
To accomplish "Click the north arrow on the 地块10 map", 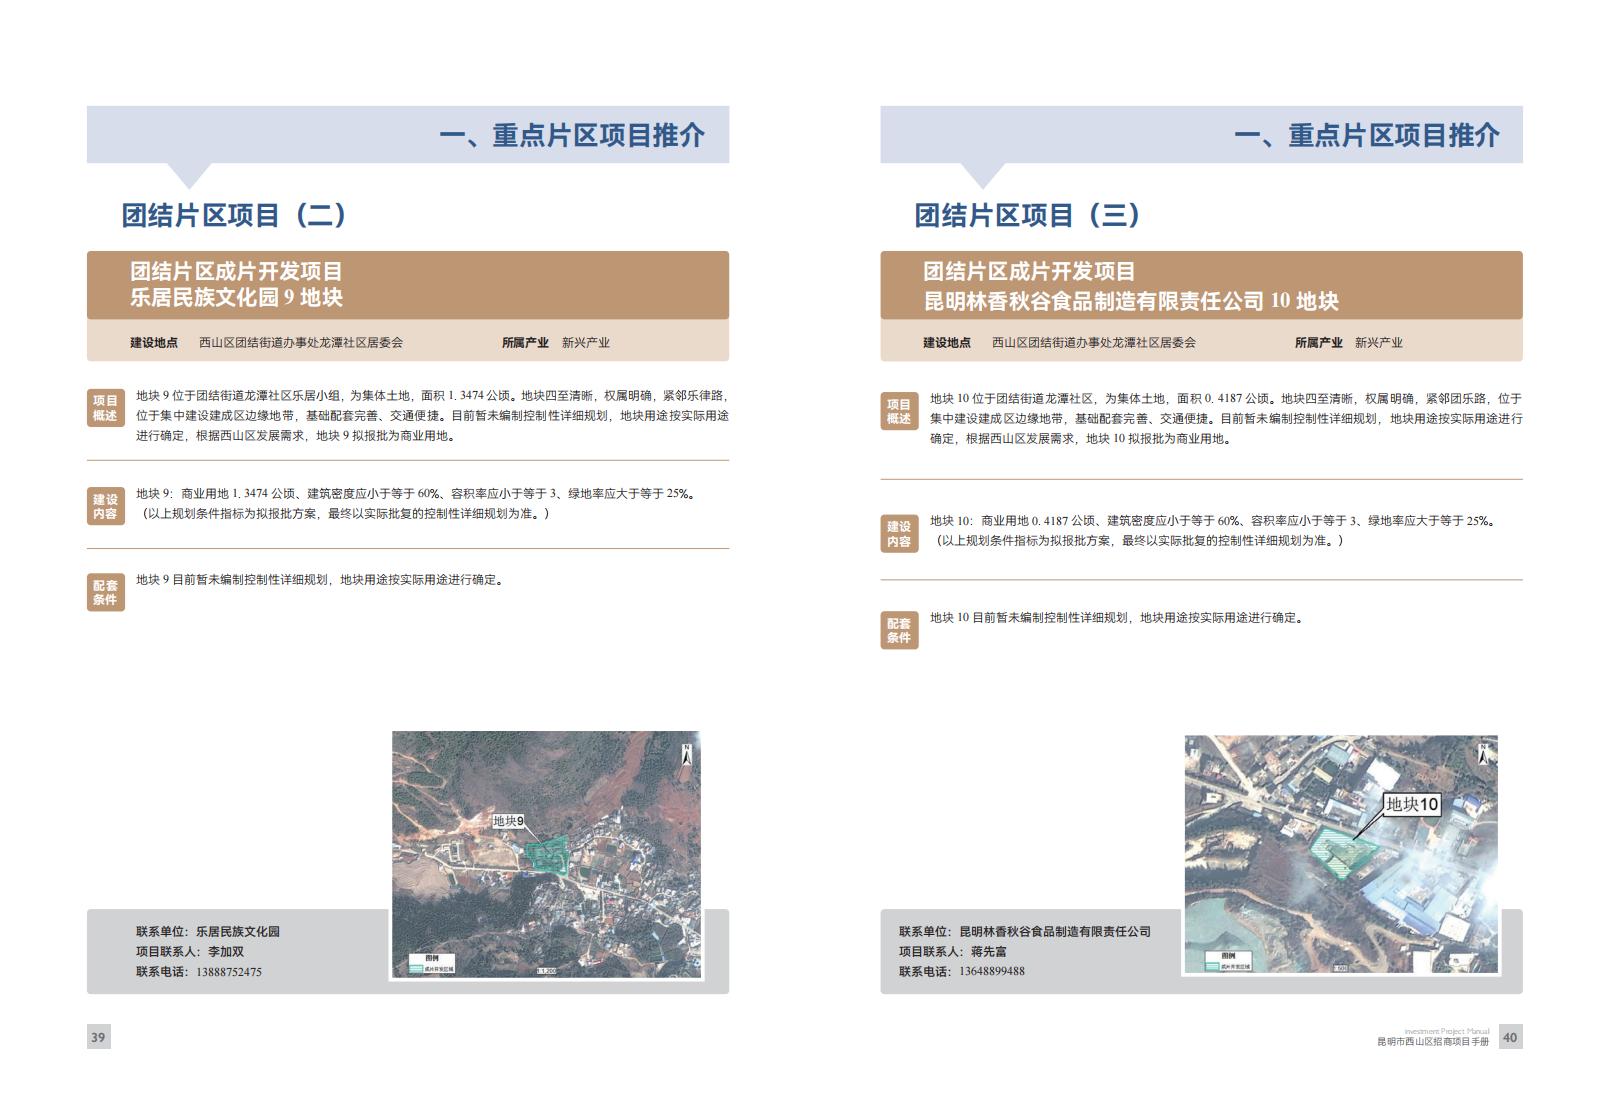I will (x=1485, y=752).
